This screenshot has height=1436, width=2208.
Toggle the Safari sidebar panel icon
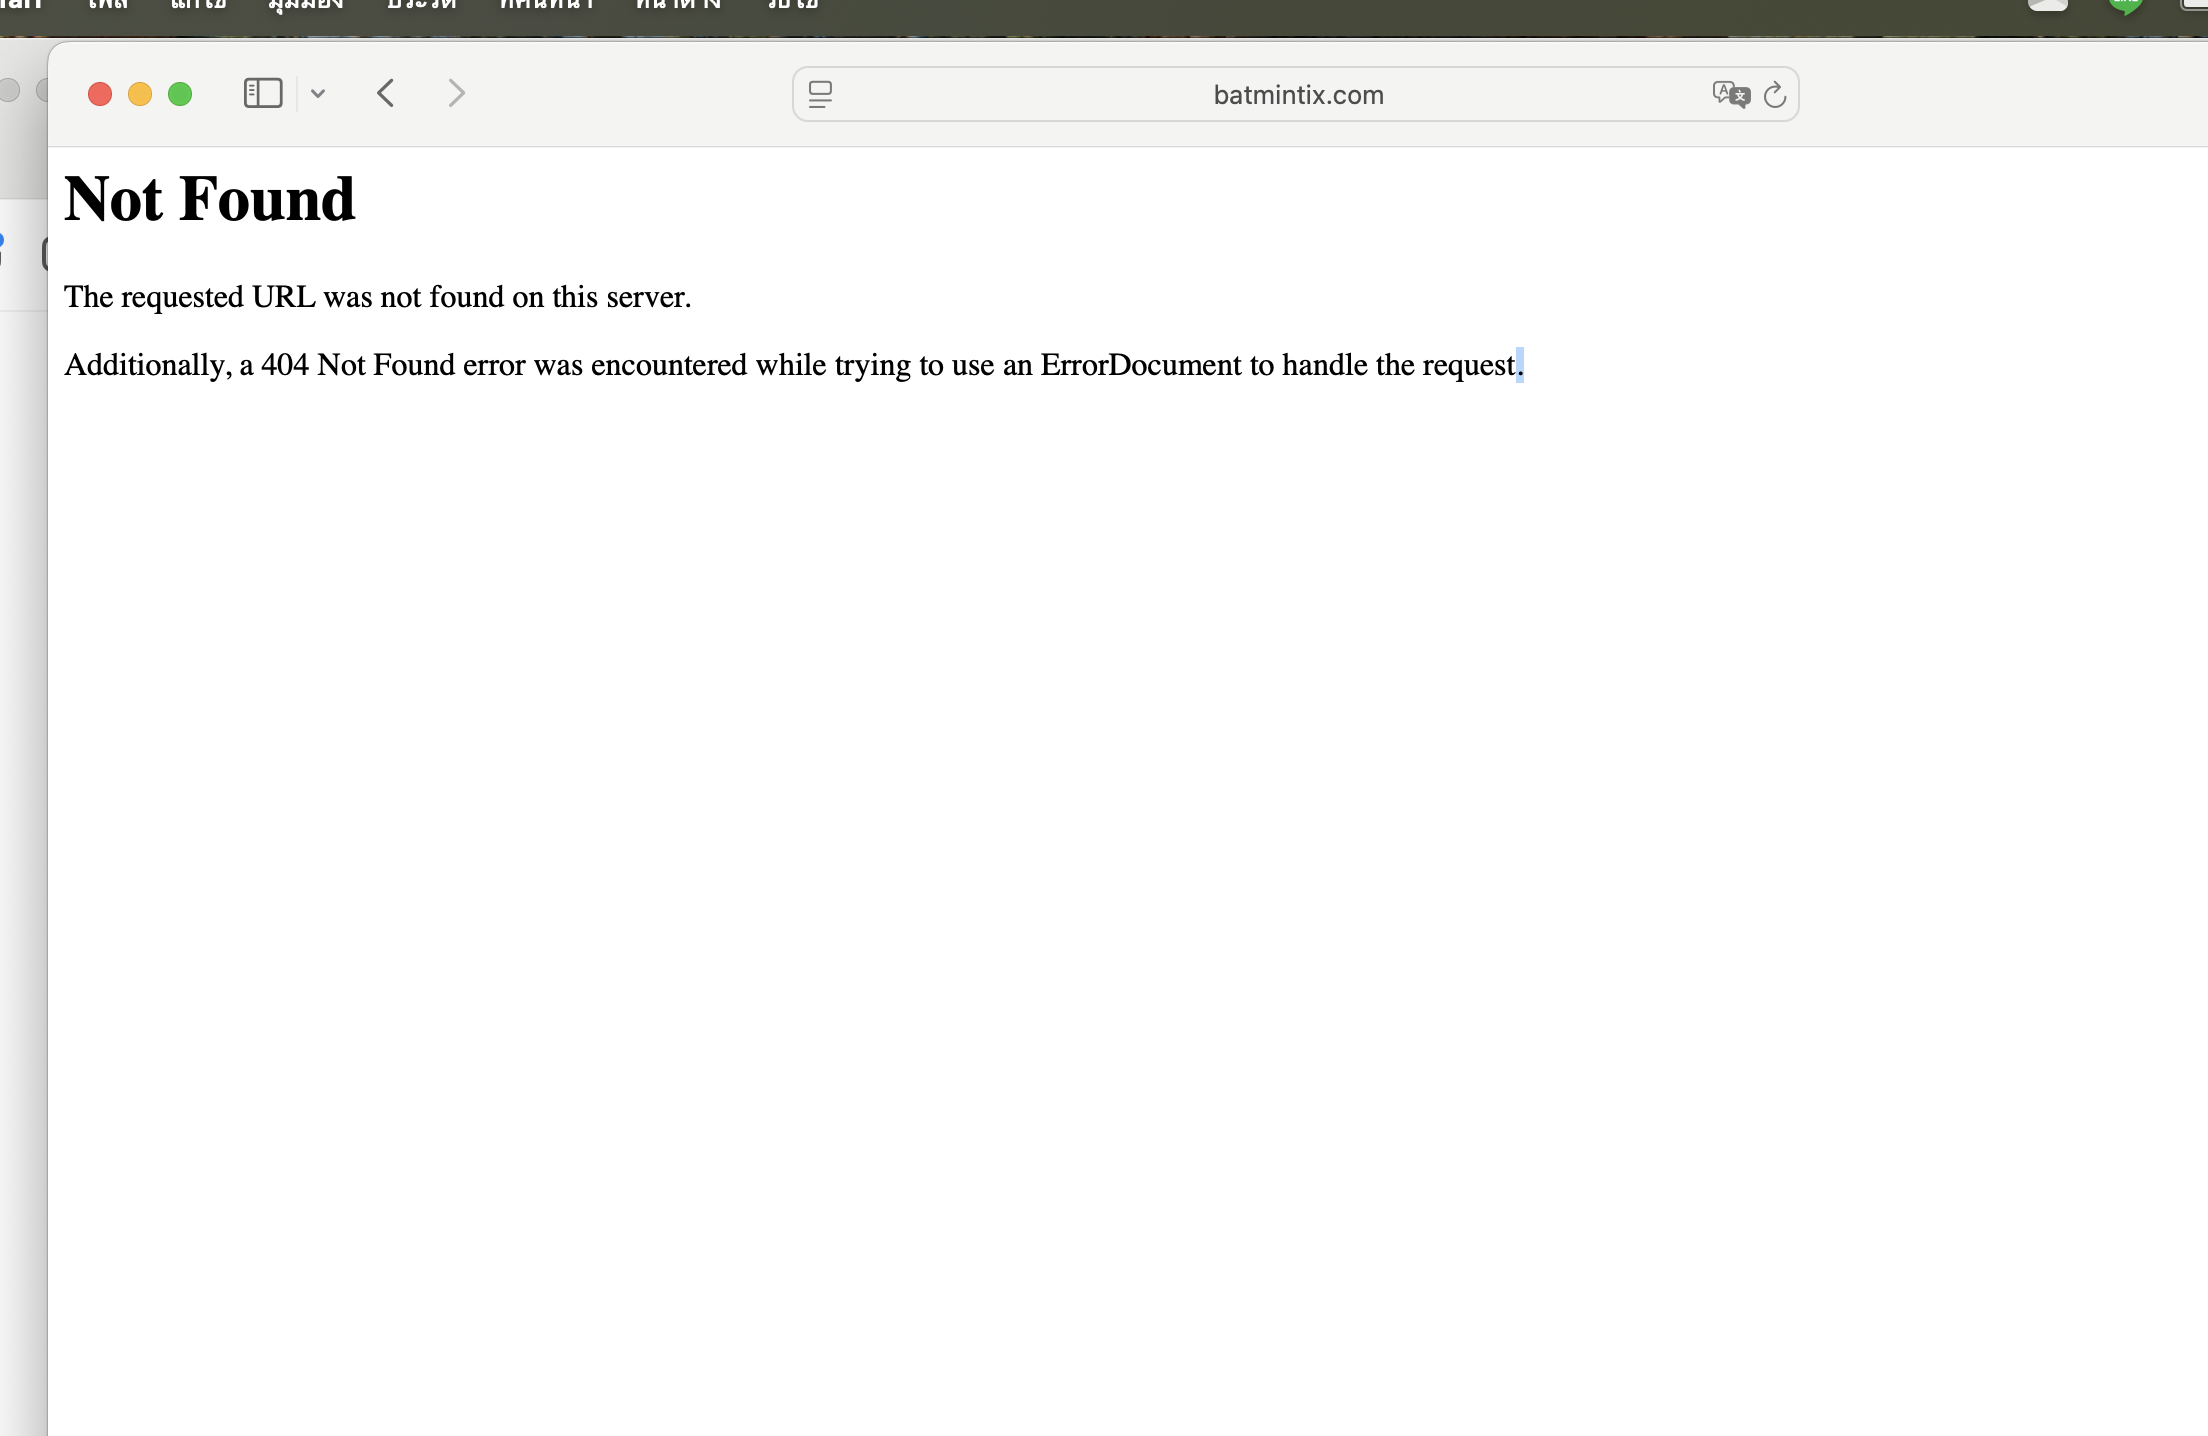263,94
